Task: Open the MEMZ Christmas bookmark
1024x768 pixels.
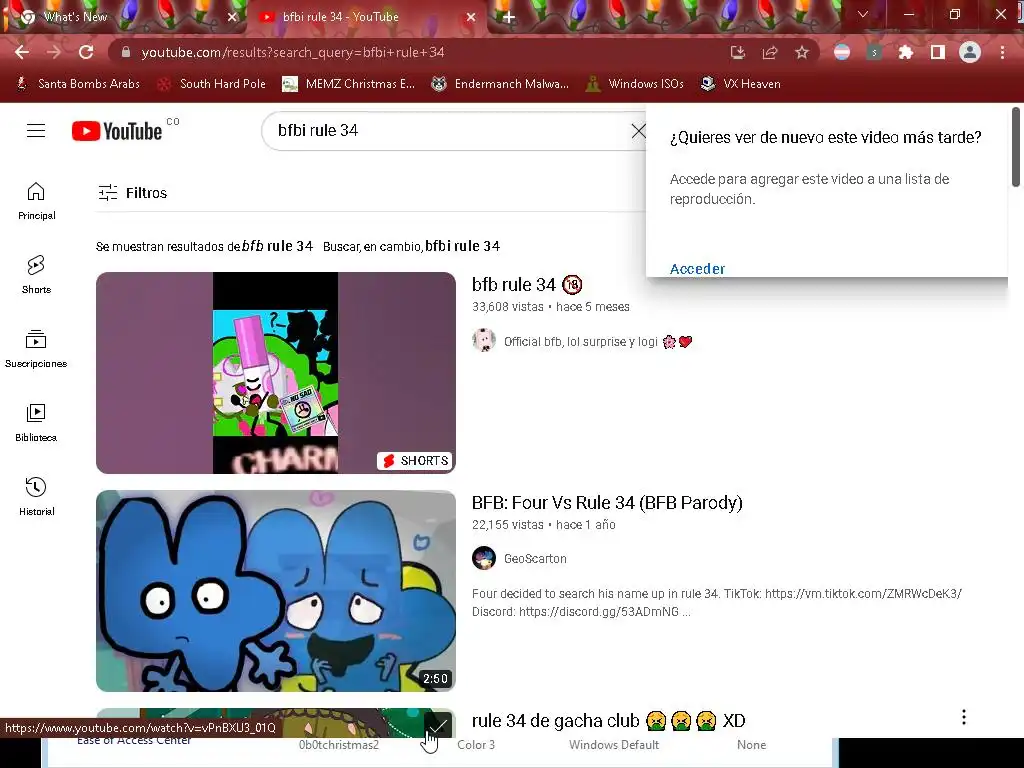Action: [x=349, y=84]
